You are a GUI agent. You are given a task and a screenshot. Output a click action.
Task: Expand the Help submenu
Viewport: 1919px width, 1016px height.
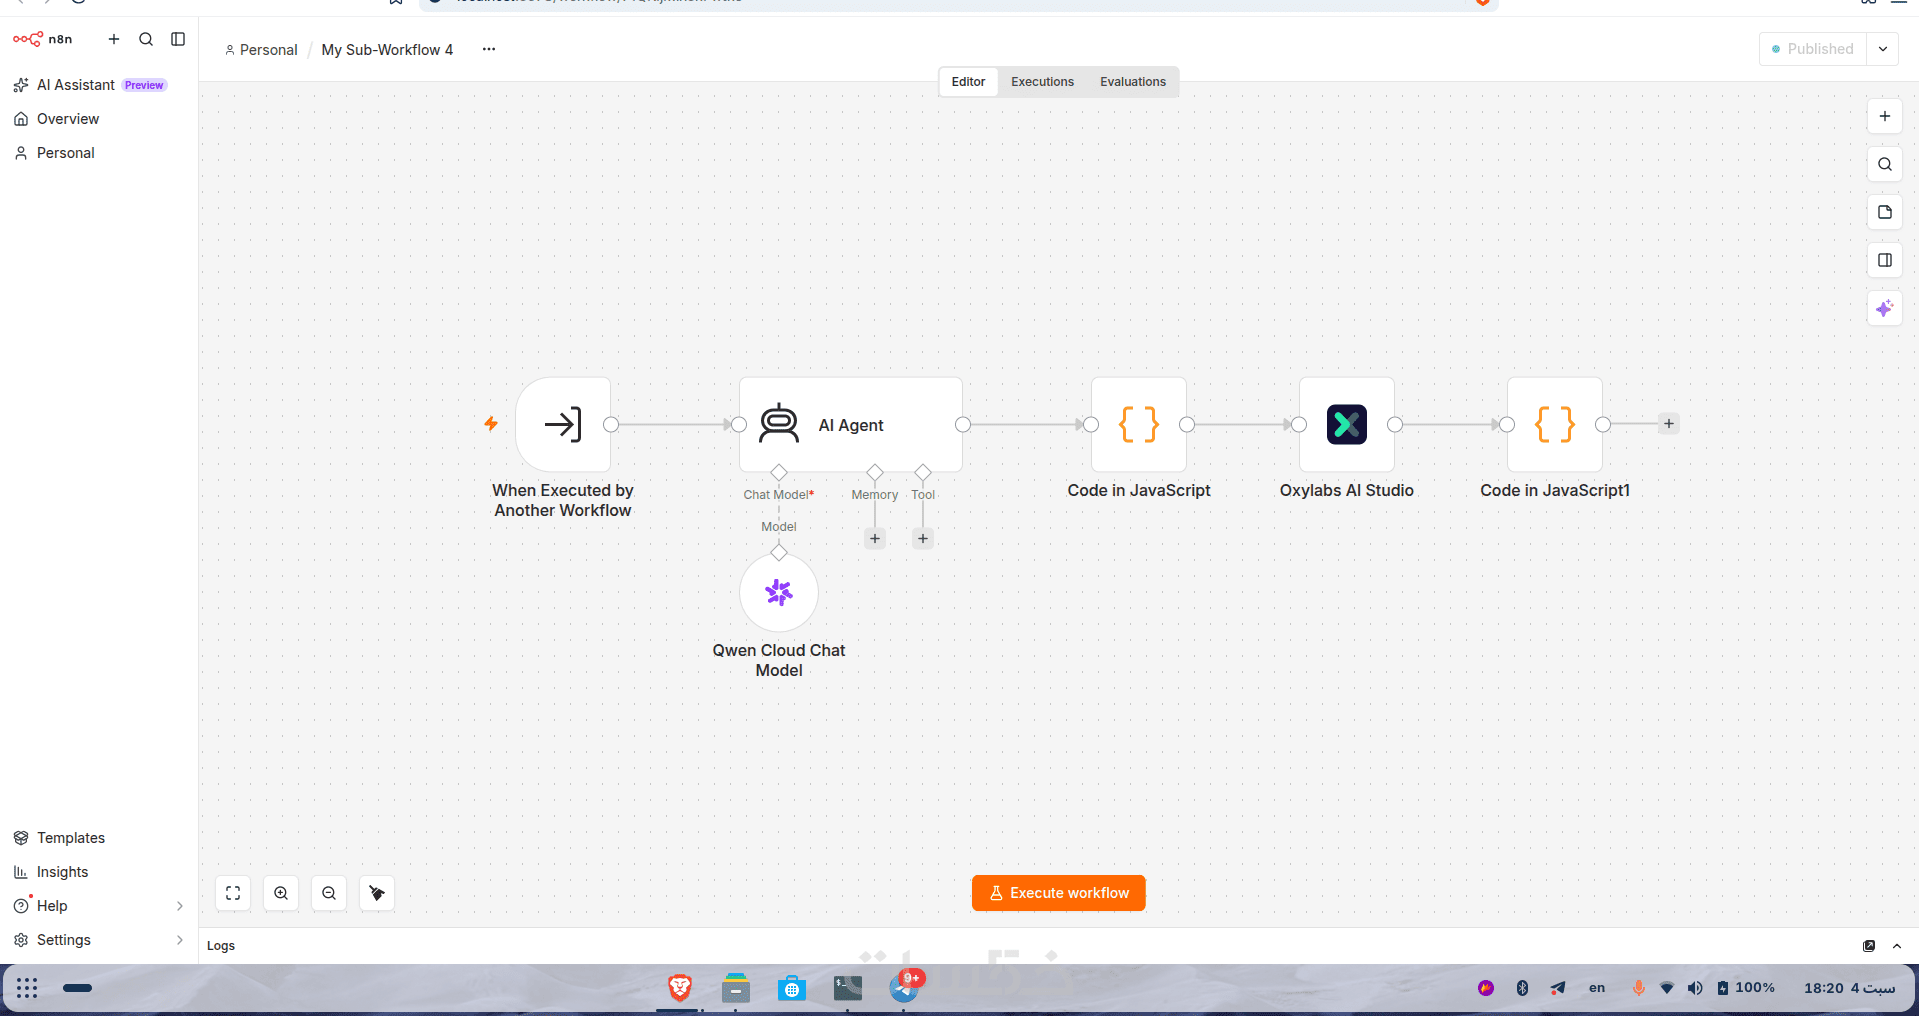click(x=179, y=906)
